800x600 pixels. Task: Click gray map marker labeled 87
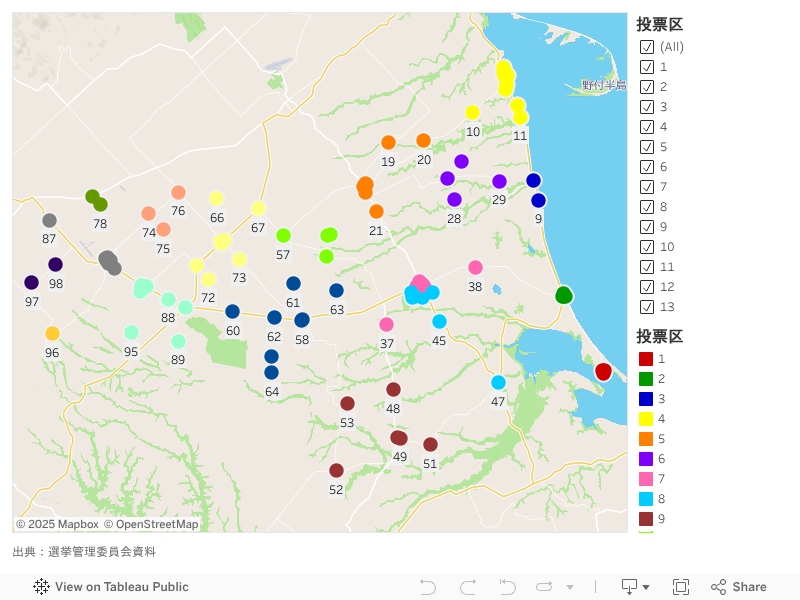pyautogui.click(x=49, y=220)
